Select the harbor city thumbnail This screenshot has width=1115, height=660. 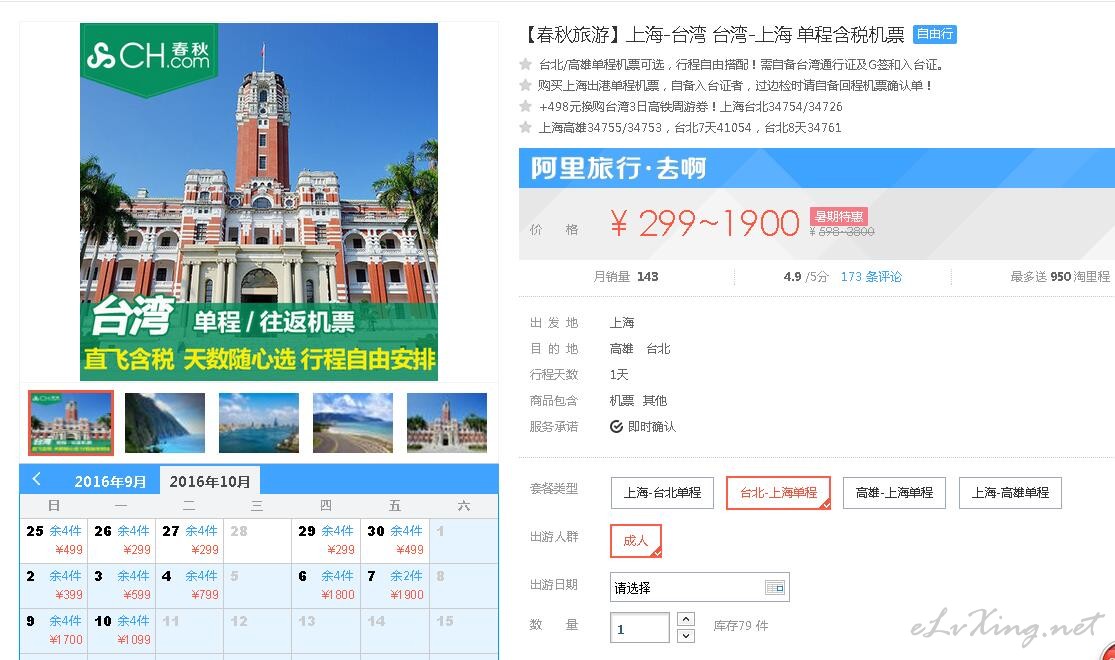point(259,422)
